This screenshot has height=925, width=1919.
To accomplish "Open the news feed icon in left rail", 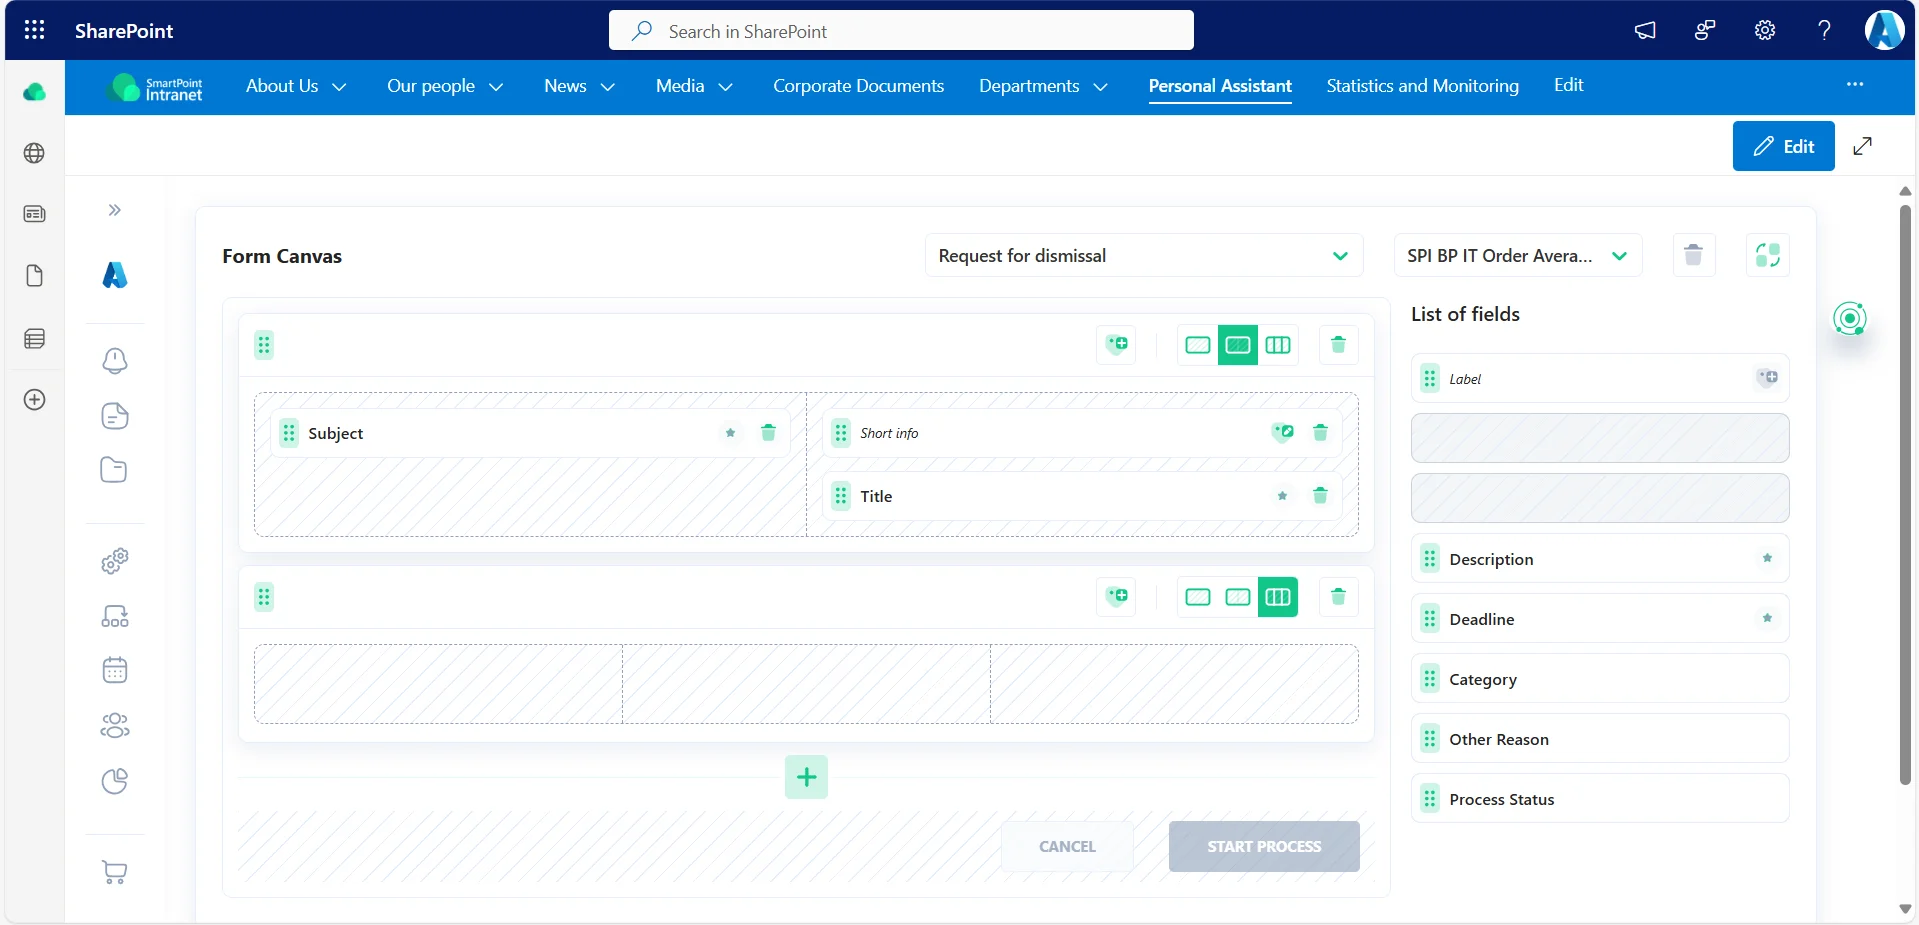I will point(34,214).
